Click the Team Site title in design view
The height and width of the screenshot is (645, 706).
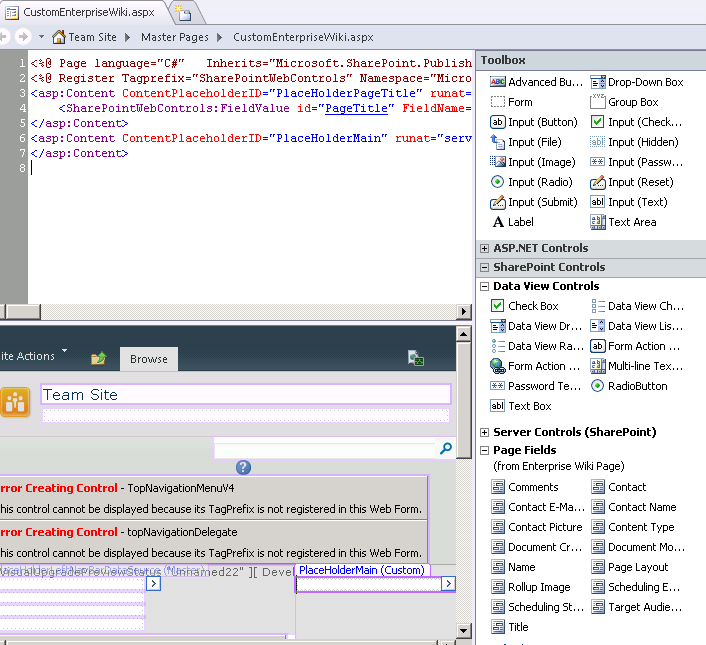tap(80, 395)
